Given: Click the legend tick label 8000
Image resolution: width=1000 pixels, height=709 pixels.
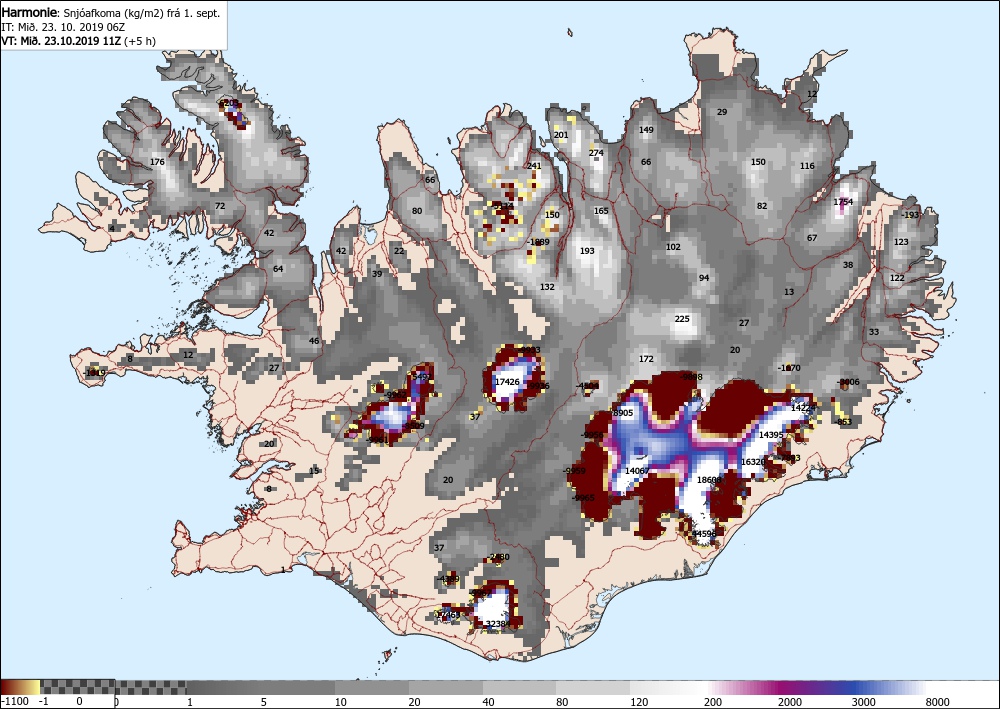Looking at the screenshot, I should [x=938, y=702].
